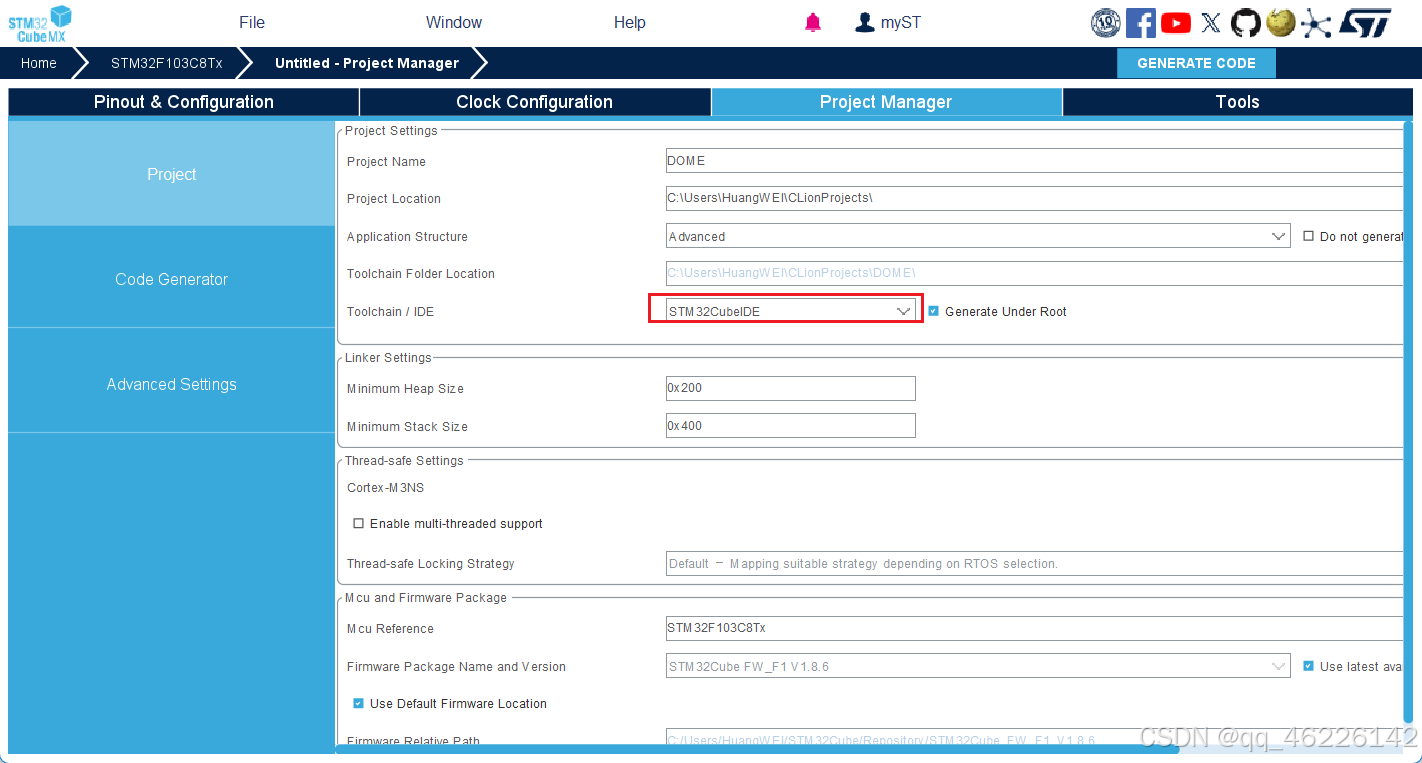Click Untitled - Project Manager breadcrumb
The width and height of the screenshot is (1422, 763).
[x=367, y=63]
